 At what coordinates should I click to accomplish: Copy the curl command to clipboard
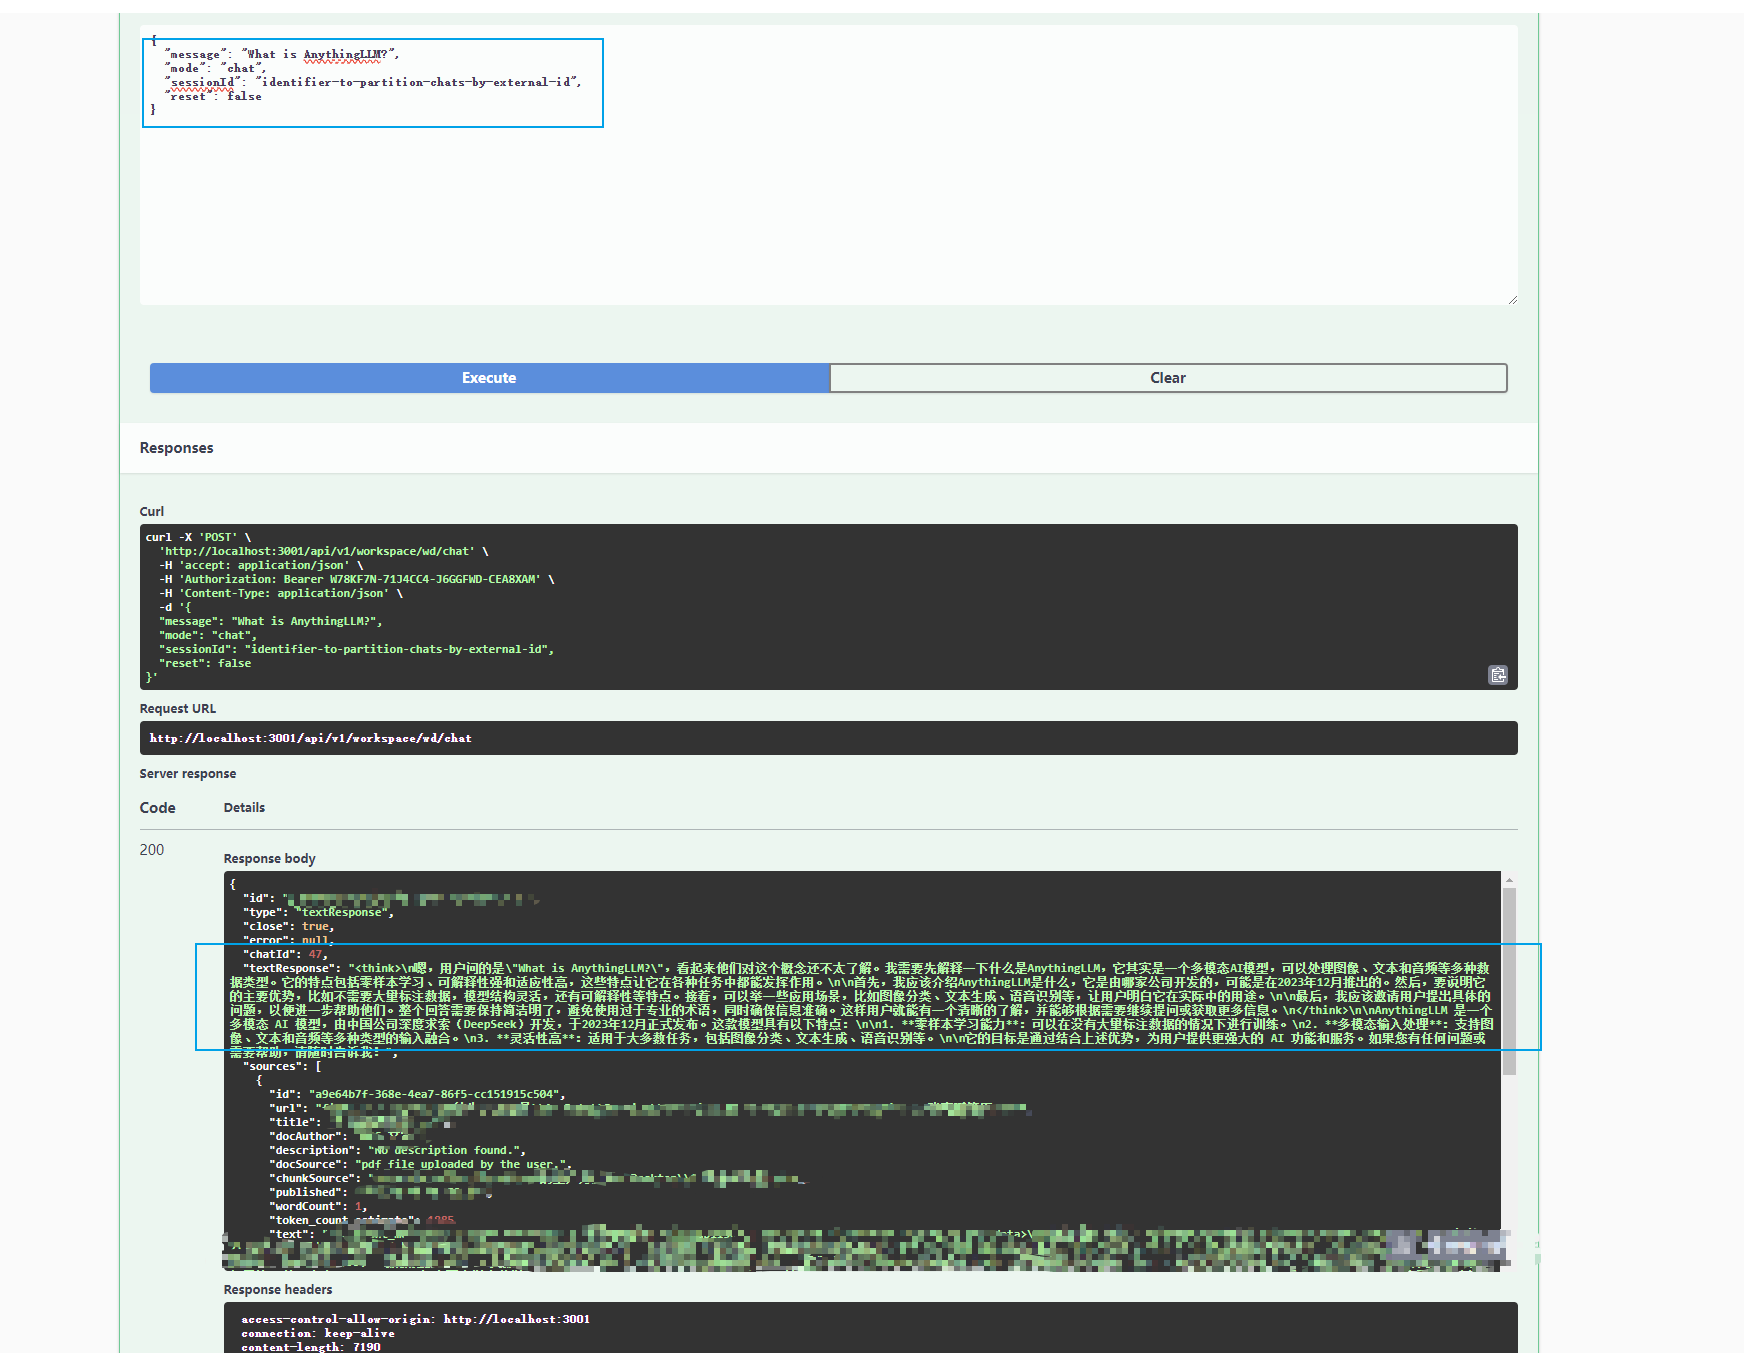click(x=1498, y=676)
